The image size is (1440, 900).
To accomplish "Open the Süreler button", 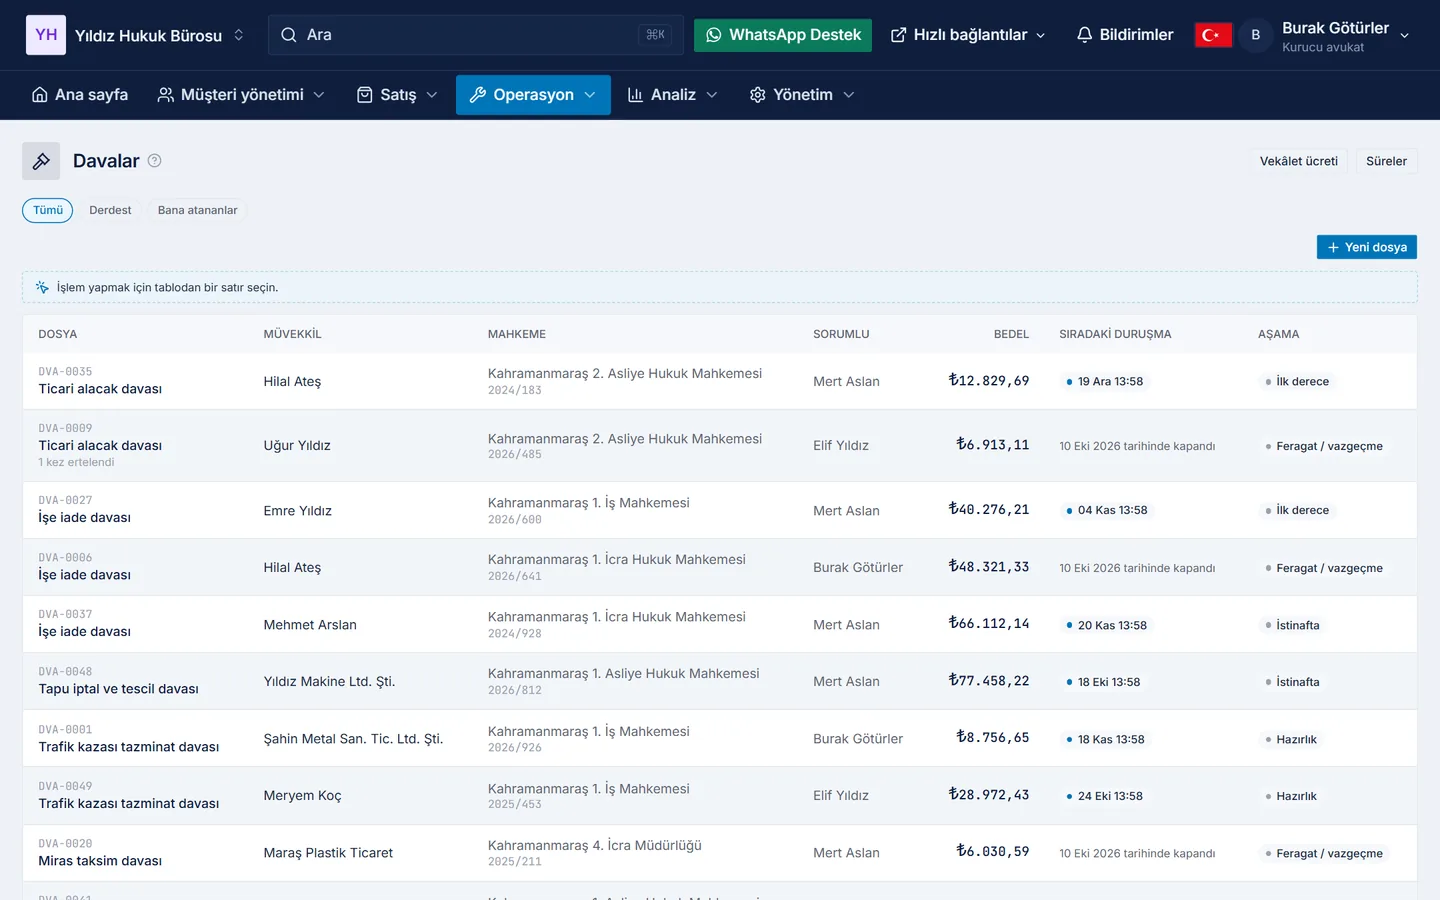I will pos(1387,161).
